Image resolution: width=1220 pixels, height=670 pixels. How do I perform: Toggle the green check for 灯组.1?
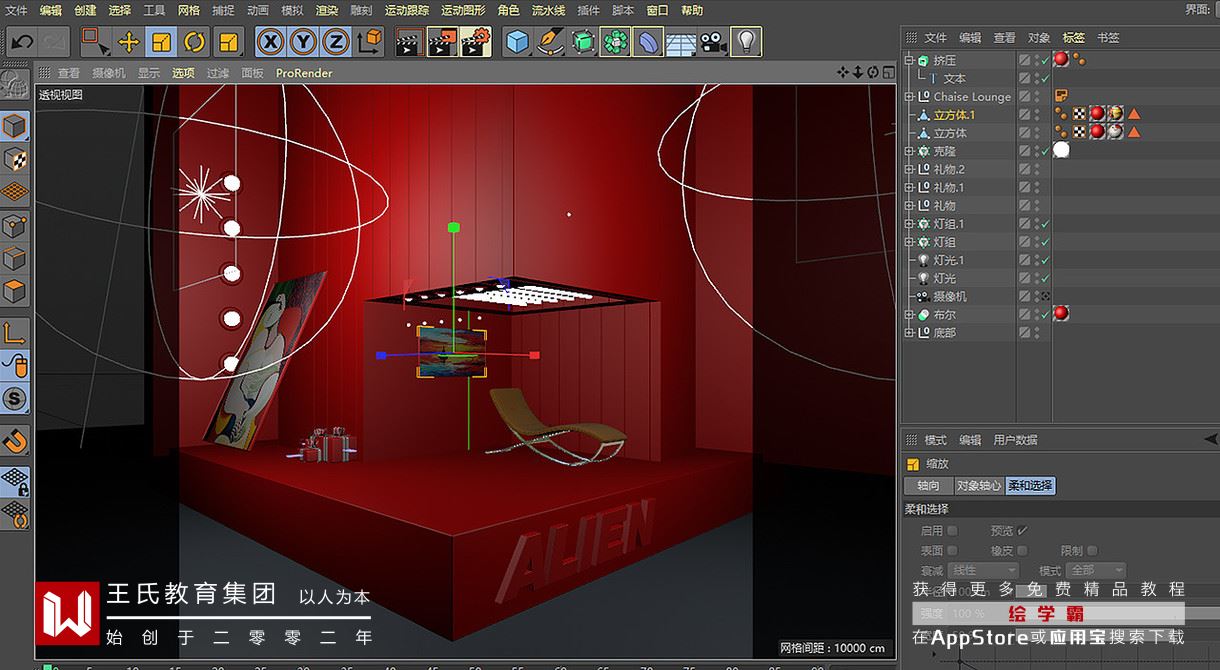(1045, 224)
